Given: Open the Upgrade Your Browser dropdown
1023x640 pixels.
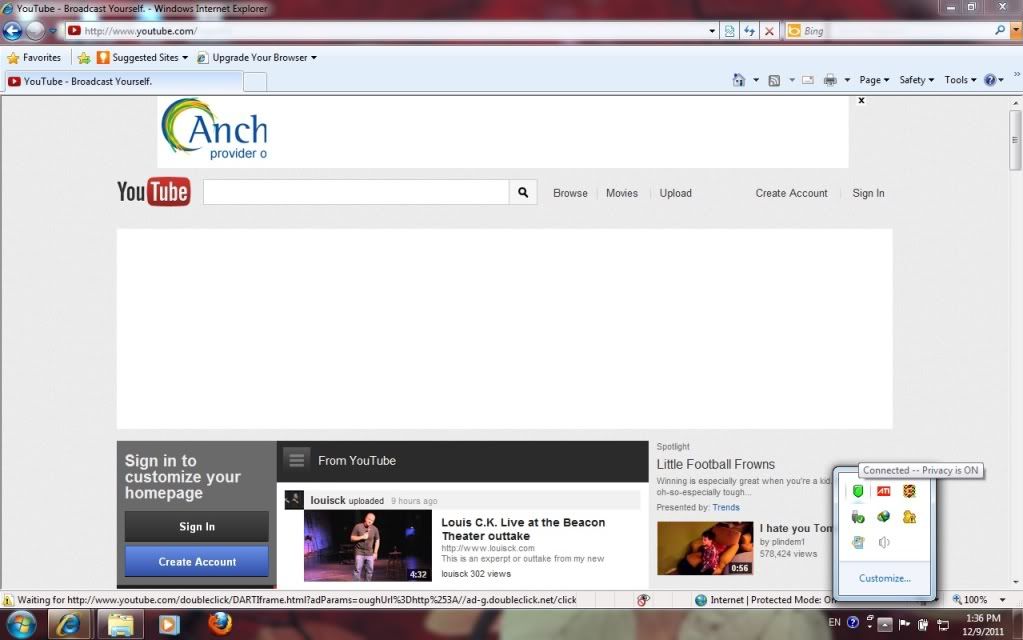Looking at the screenshot, I should 257,57.
